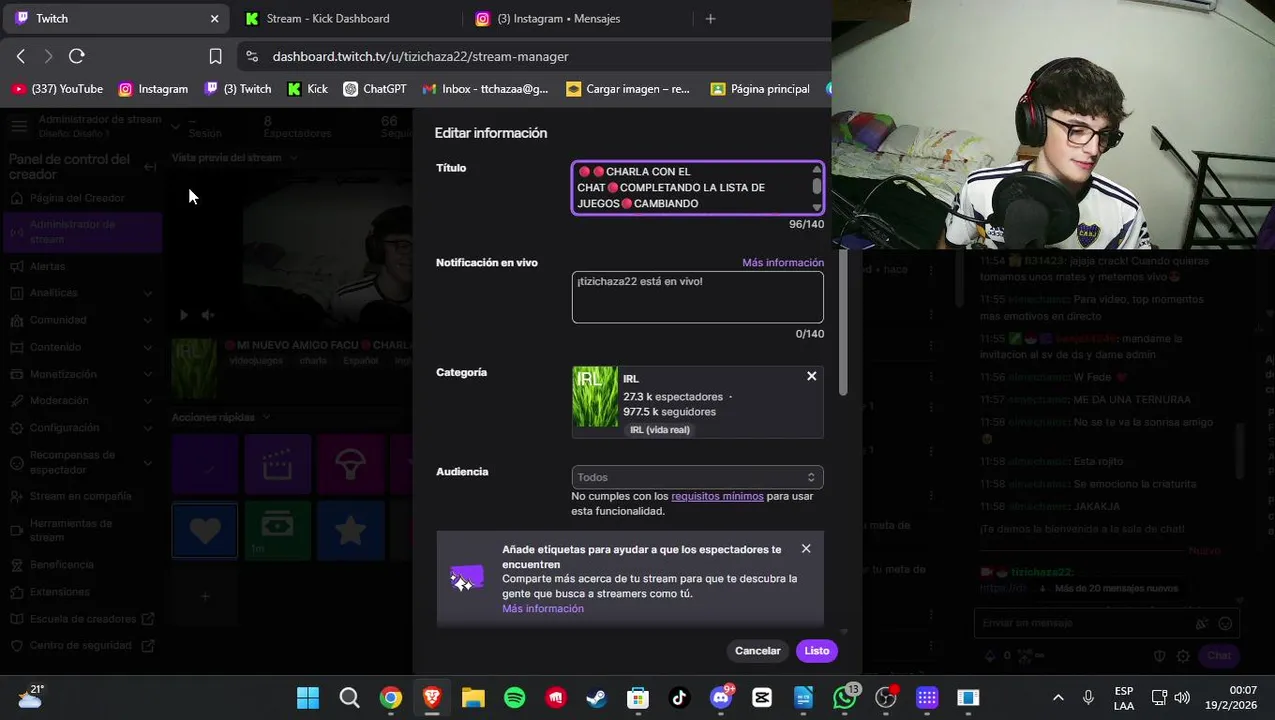Jump to 'Más de 20 mensajes nuevos'
This screenshot has width=1275, height=720.
(1115, 589)
